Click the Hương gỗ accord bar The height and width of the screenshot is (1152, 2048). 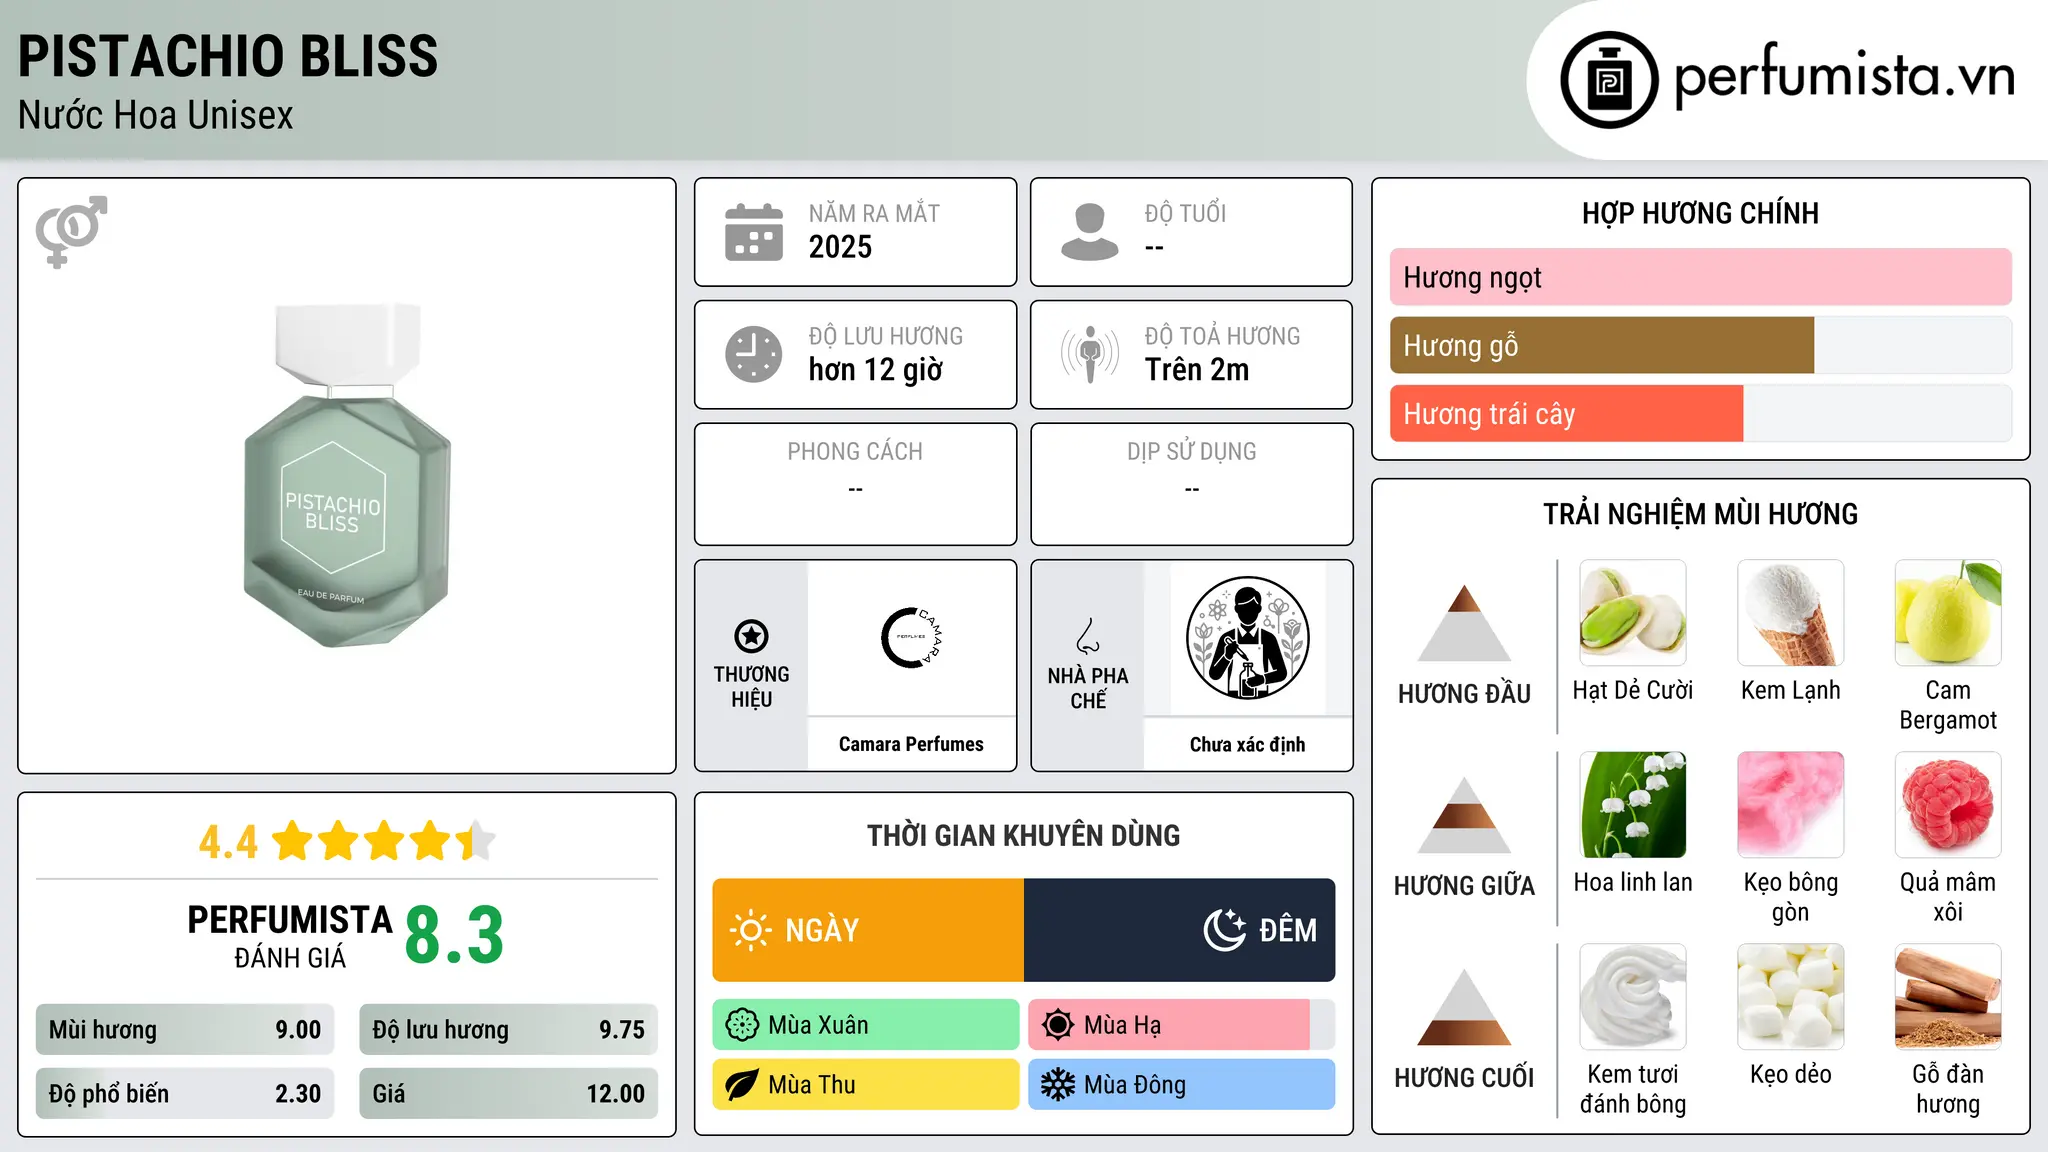click(x=1701, y=346)
